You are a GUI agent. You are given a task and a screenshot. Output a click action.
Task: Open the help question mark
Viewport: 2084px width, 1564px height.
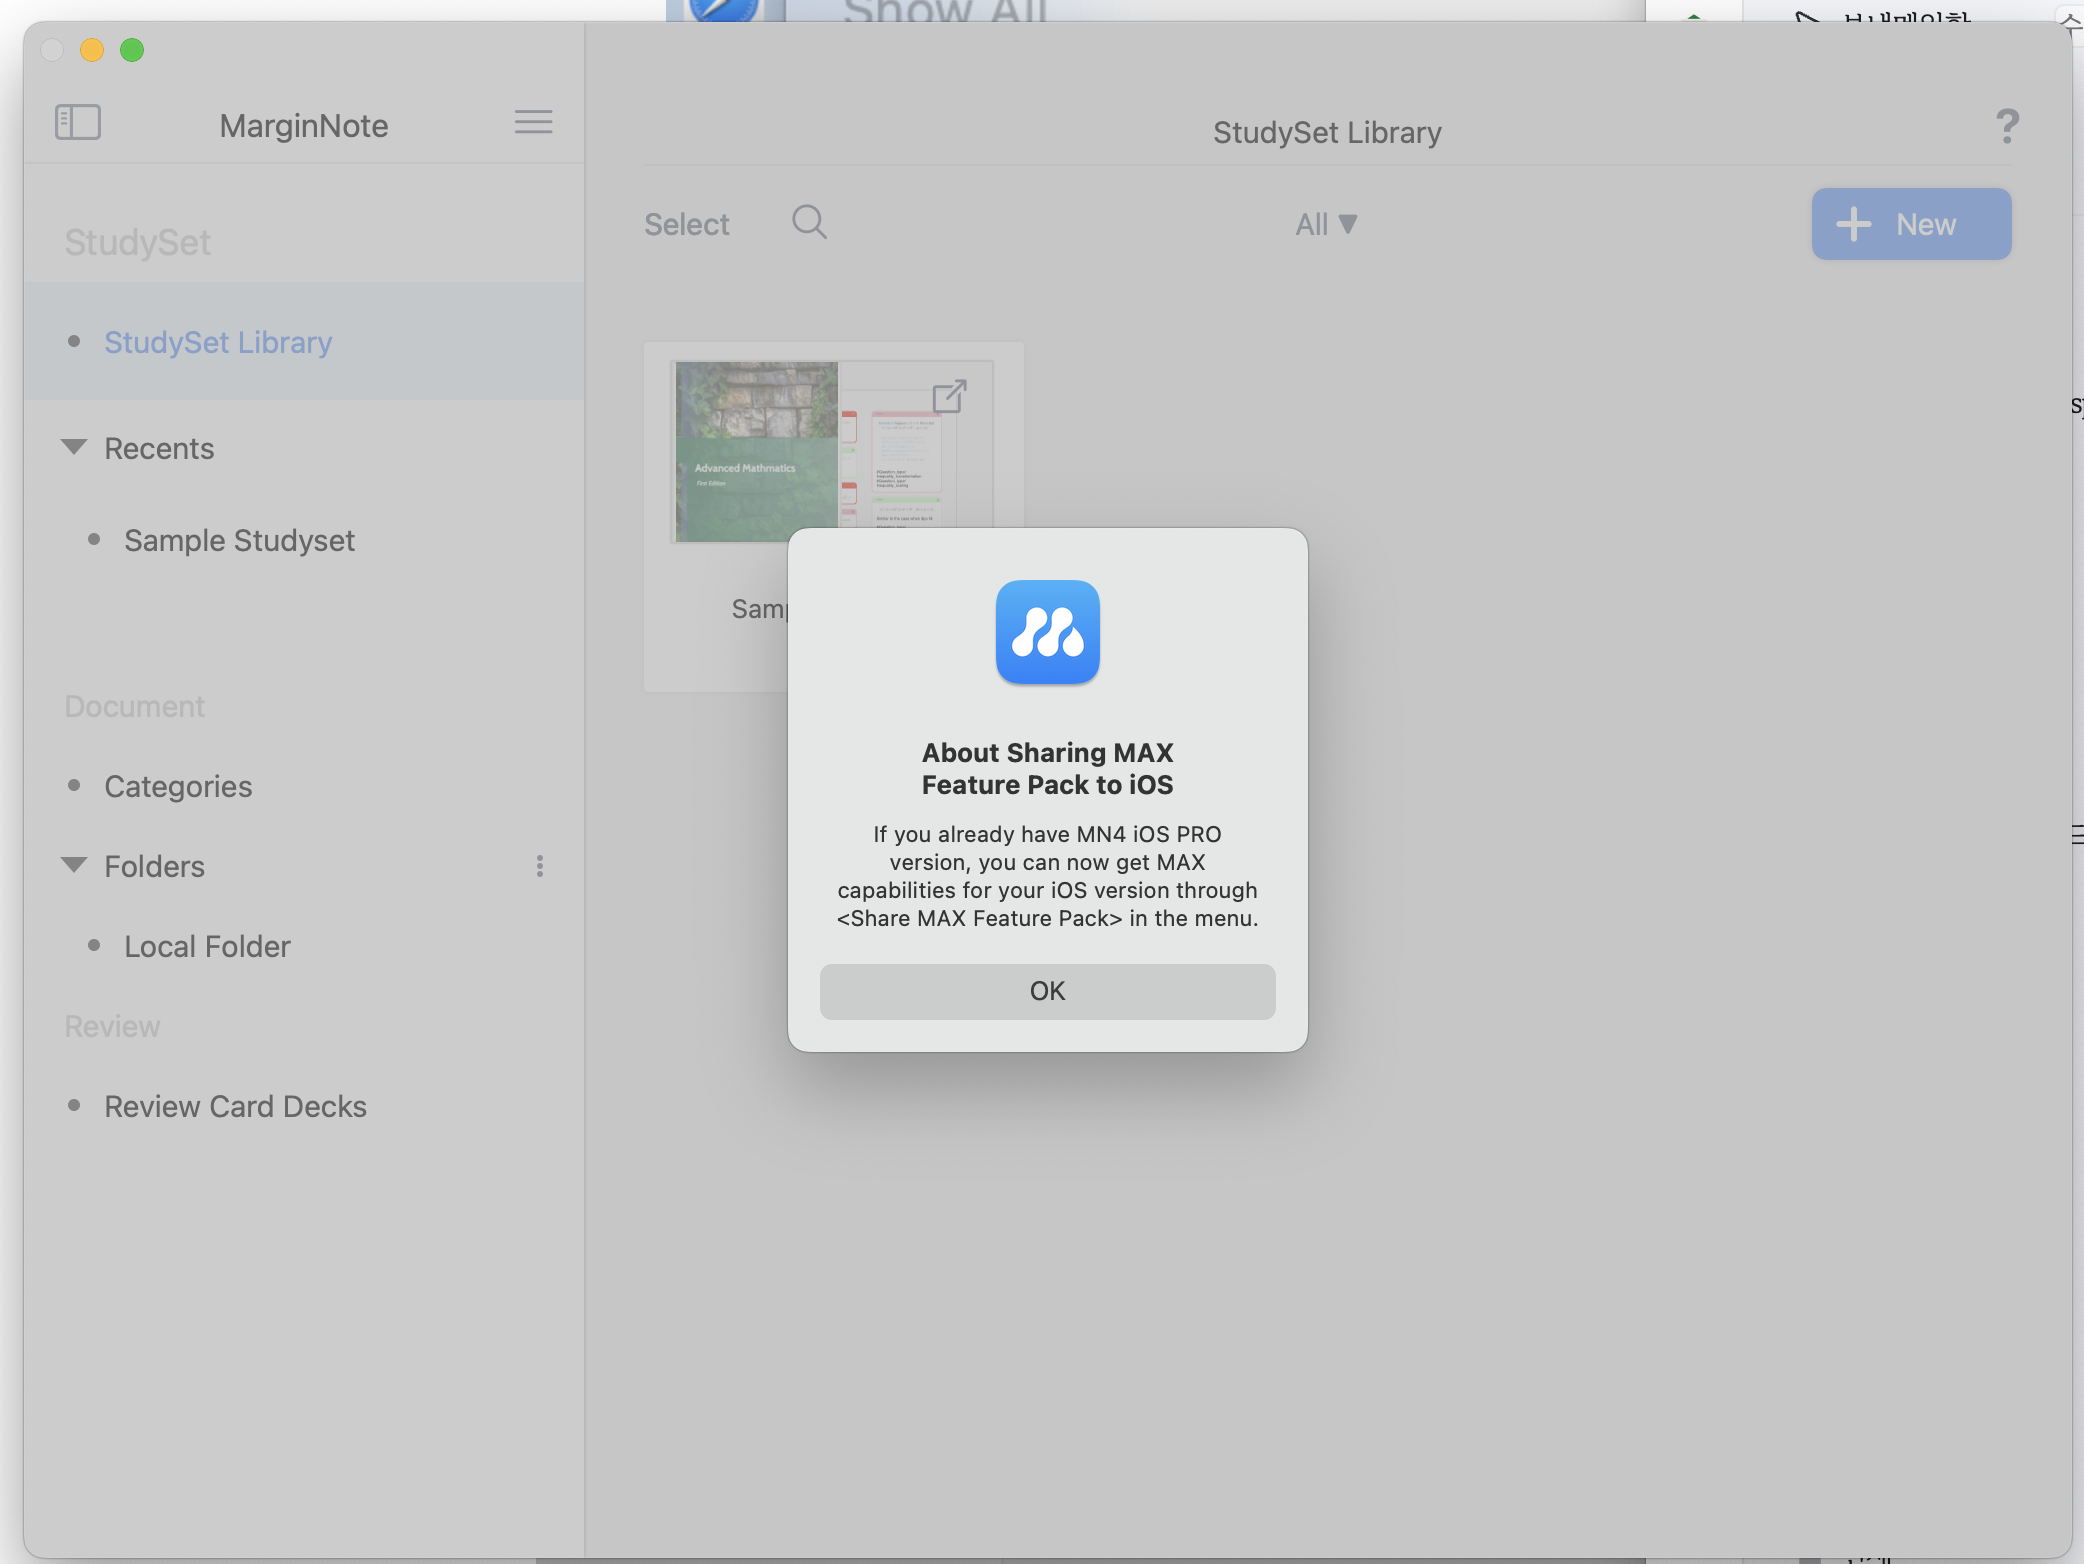(x=2006, y=126)
